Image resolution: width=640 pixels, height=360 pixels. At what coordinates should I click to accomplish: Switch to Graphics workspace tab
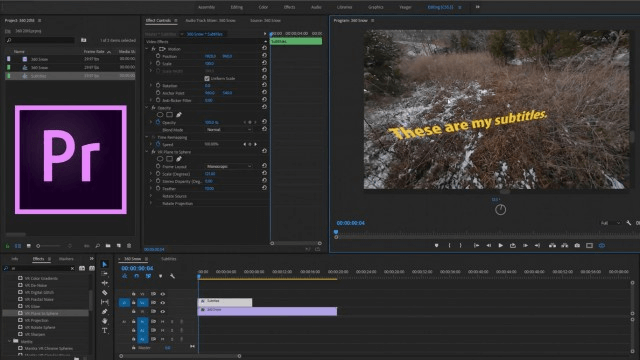[x=376, y=7]
